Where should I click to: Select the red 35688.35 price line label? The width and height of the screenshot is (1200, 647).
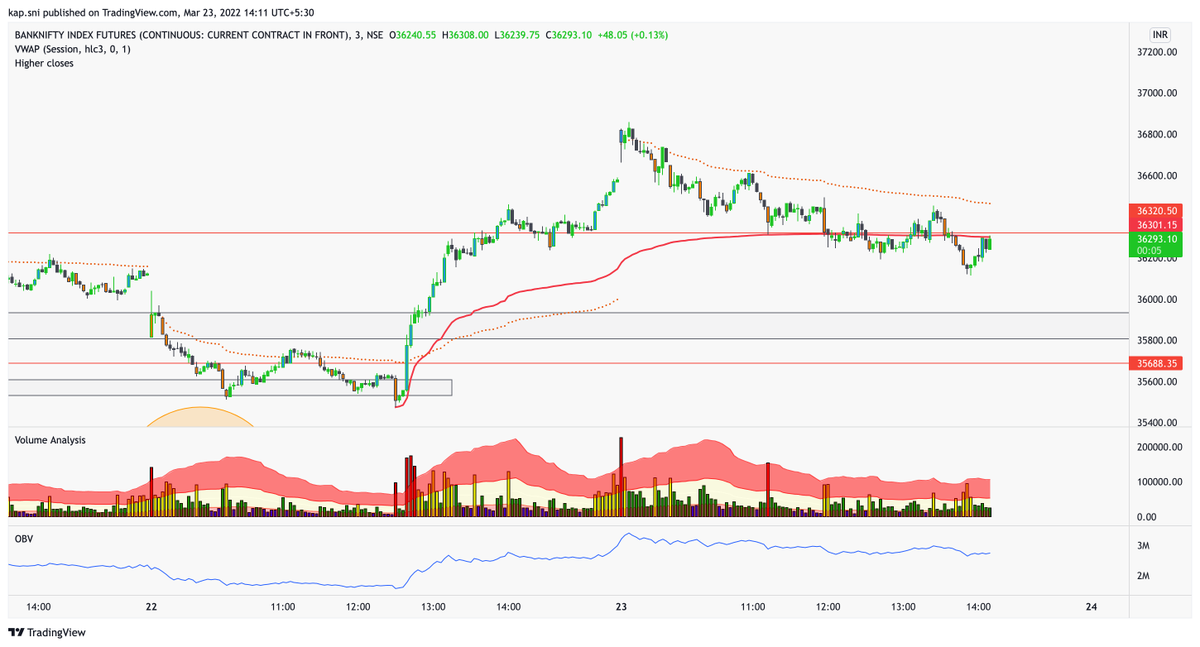coord(1155,363)
